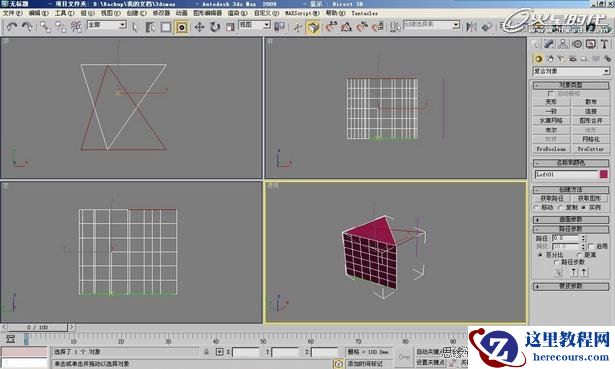Open the Motion panel tab icon
Screen dimensions: 615x369
[x=577, y=44]
